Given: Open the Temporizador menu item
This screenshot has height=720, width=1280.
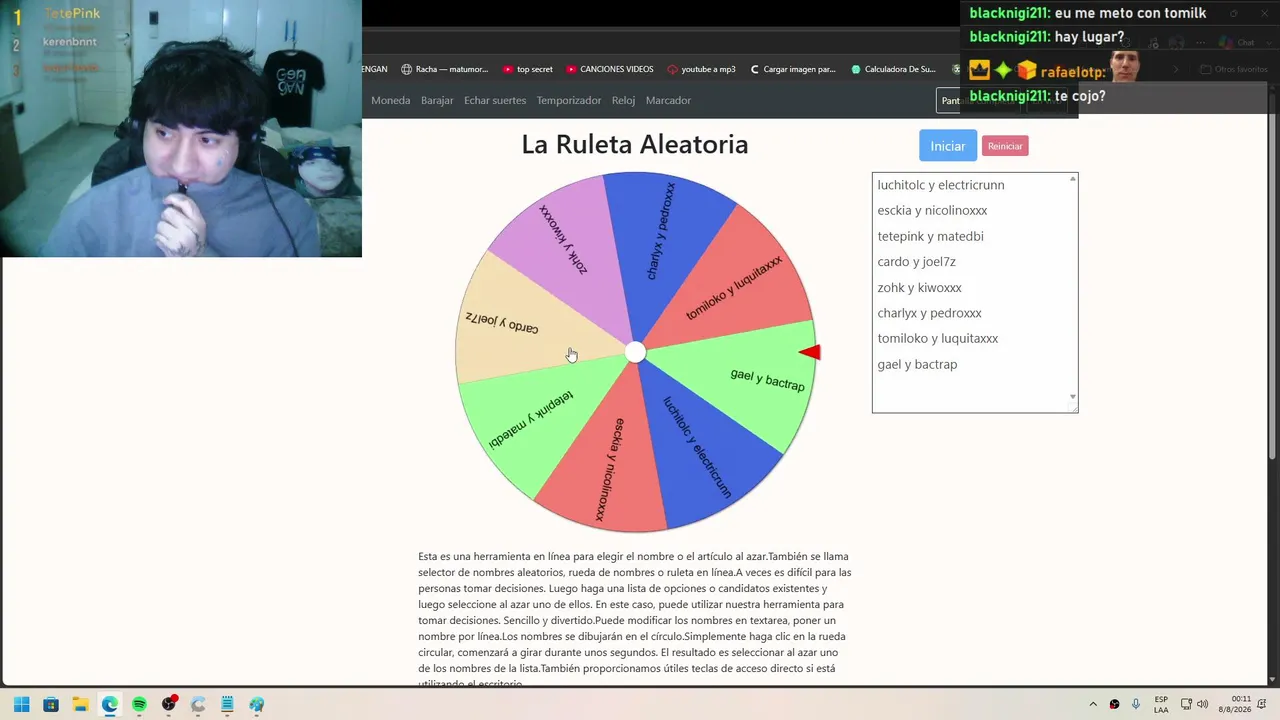Looking at the screenshot, I should coord(569,100).
